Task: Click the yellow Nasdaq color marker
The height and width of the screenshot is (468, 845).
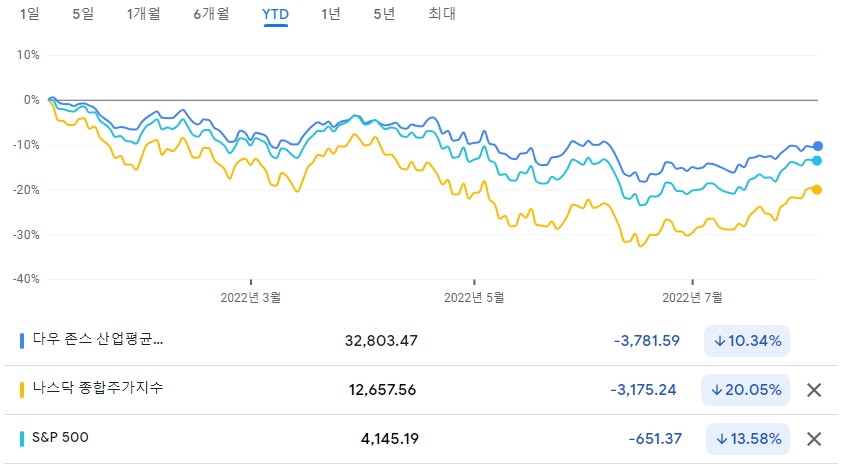Action: pyautogui.click(x=22, y=390)
